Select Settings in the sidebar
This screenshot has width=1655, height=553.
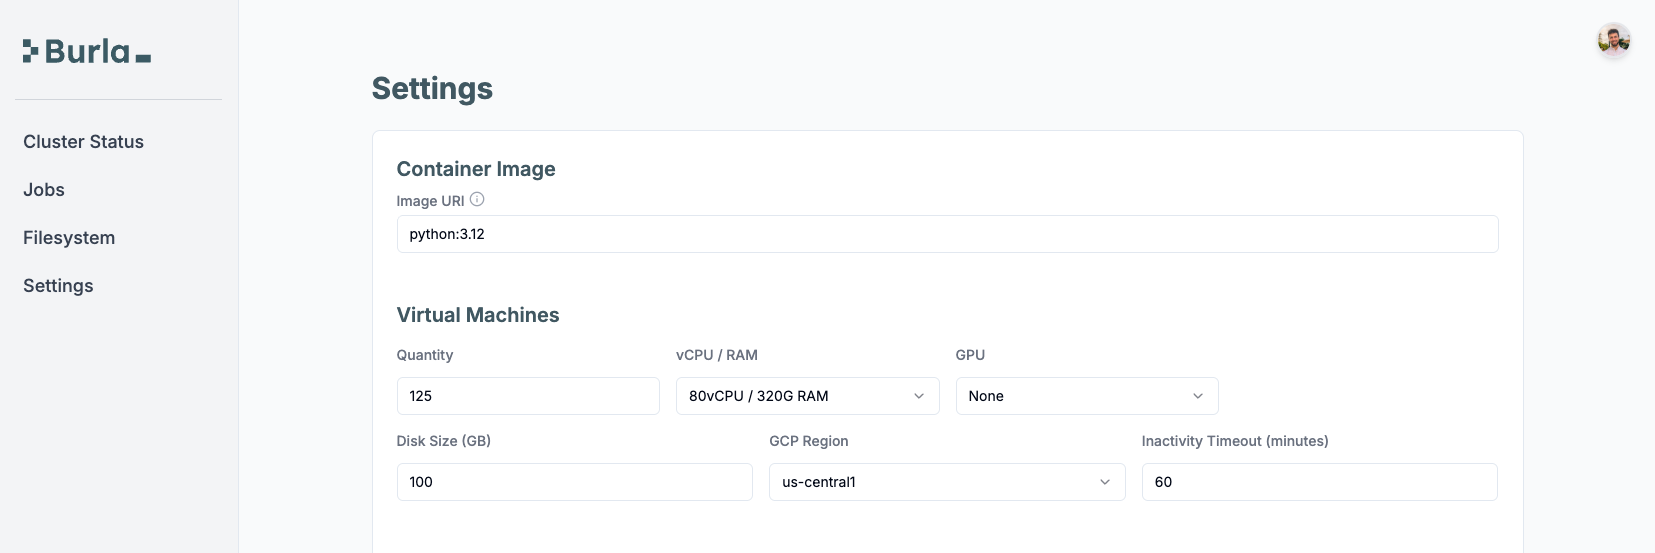tap(58, 286)
